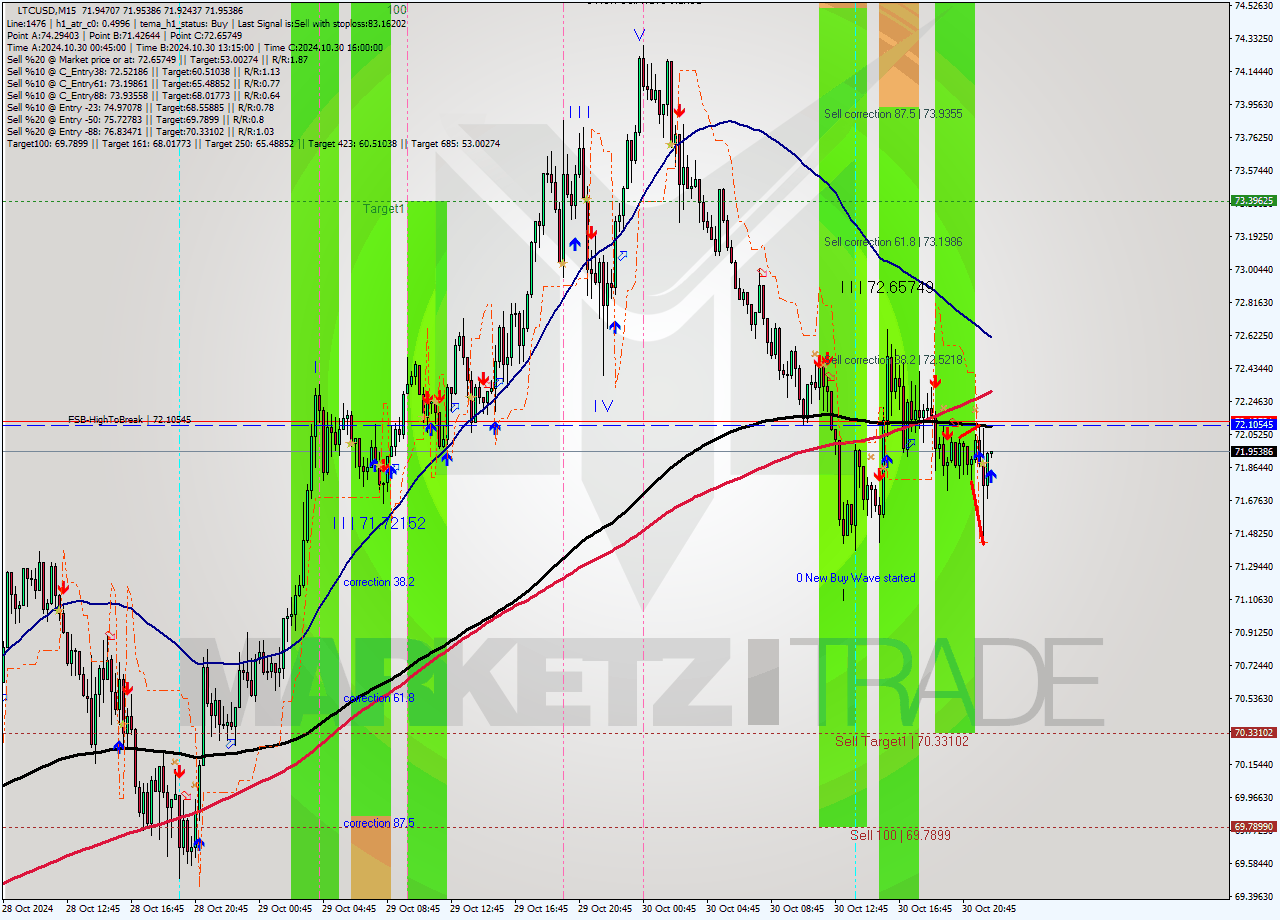The image size is (1280, 920).
Task: Click the 72.62250 price scale value
Action: (x=1254, y=335)
